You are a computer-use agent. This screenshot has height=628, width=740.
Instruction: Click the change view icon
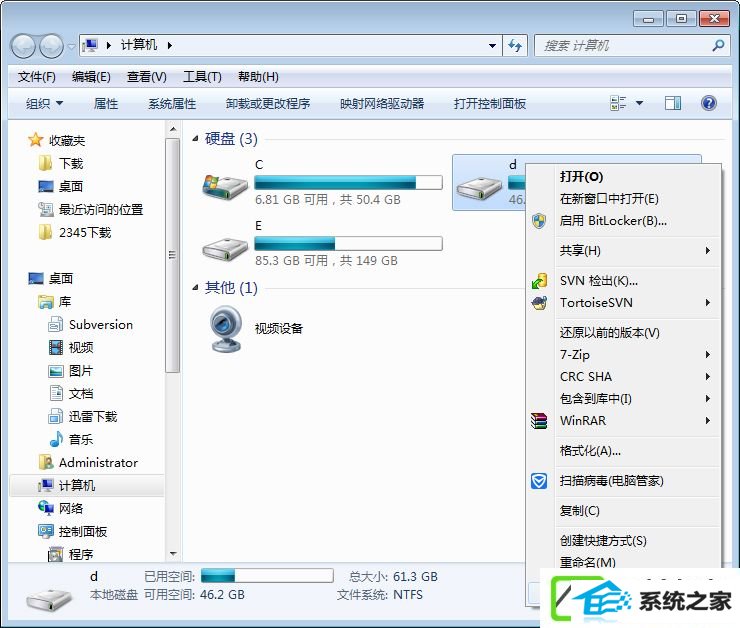(x=618, y=103)
